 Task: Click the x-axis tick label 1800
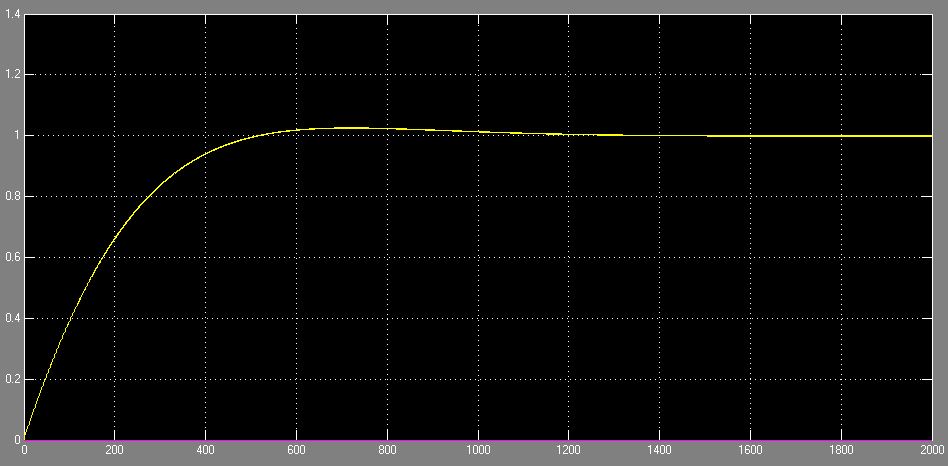point(842,450)
